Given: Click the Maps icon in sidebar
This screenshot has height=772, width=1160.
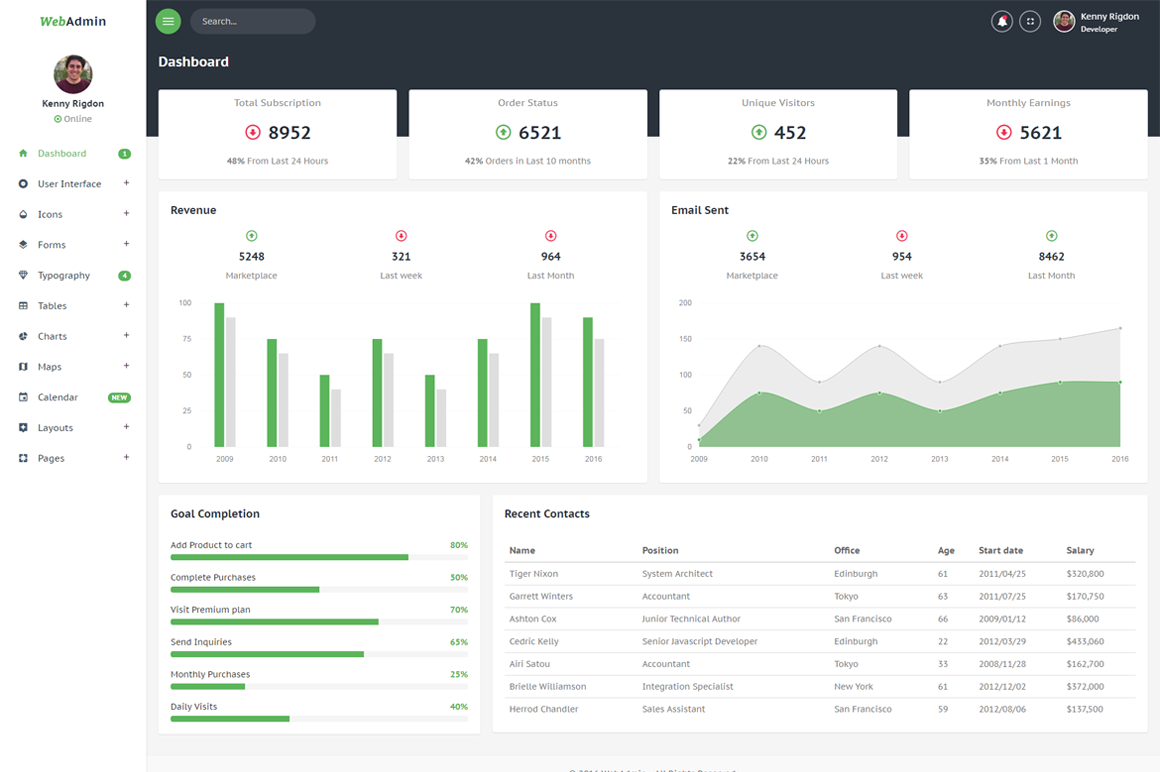Looking at the screenshot, I should point(23,367).
